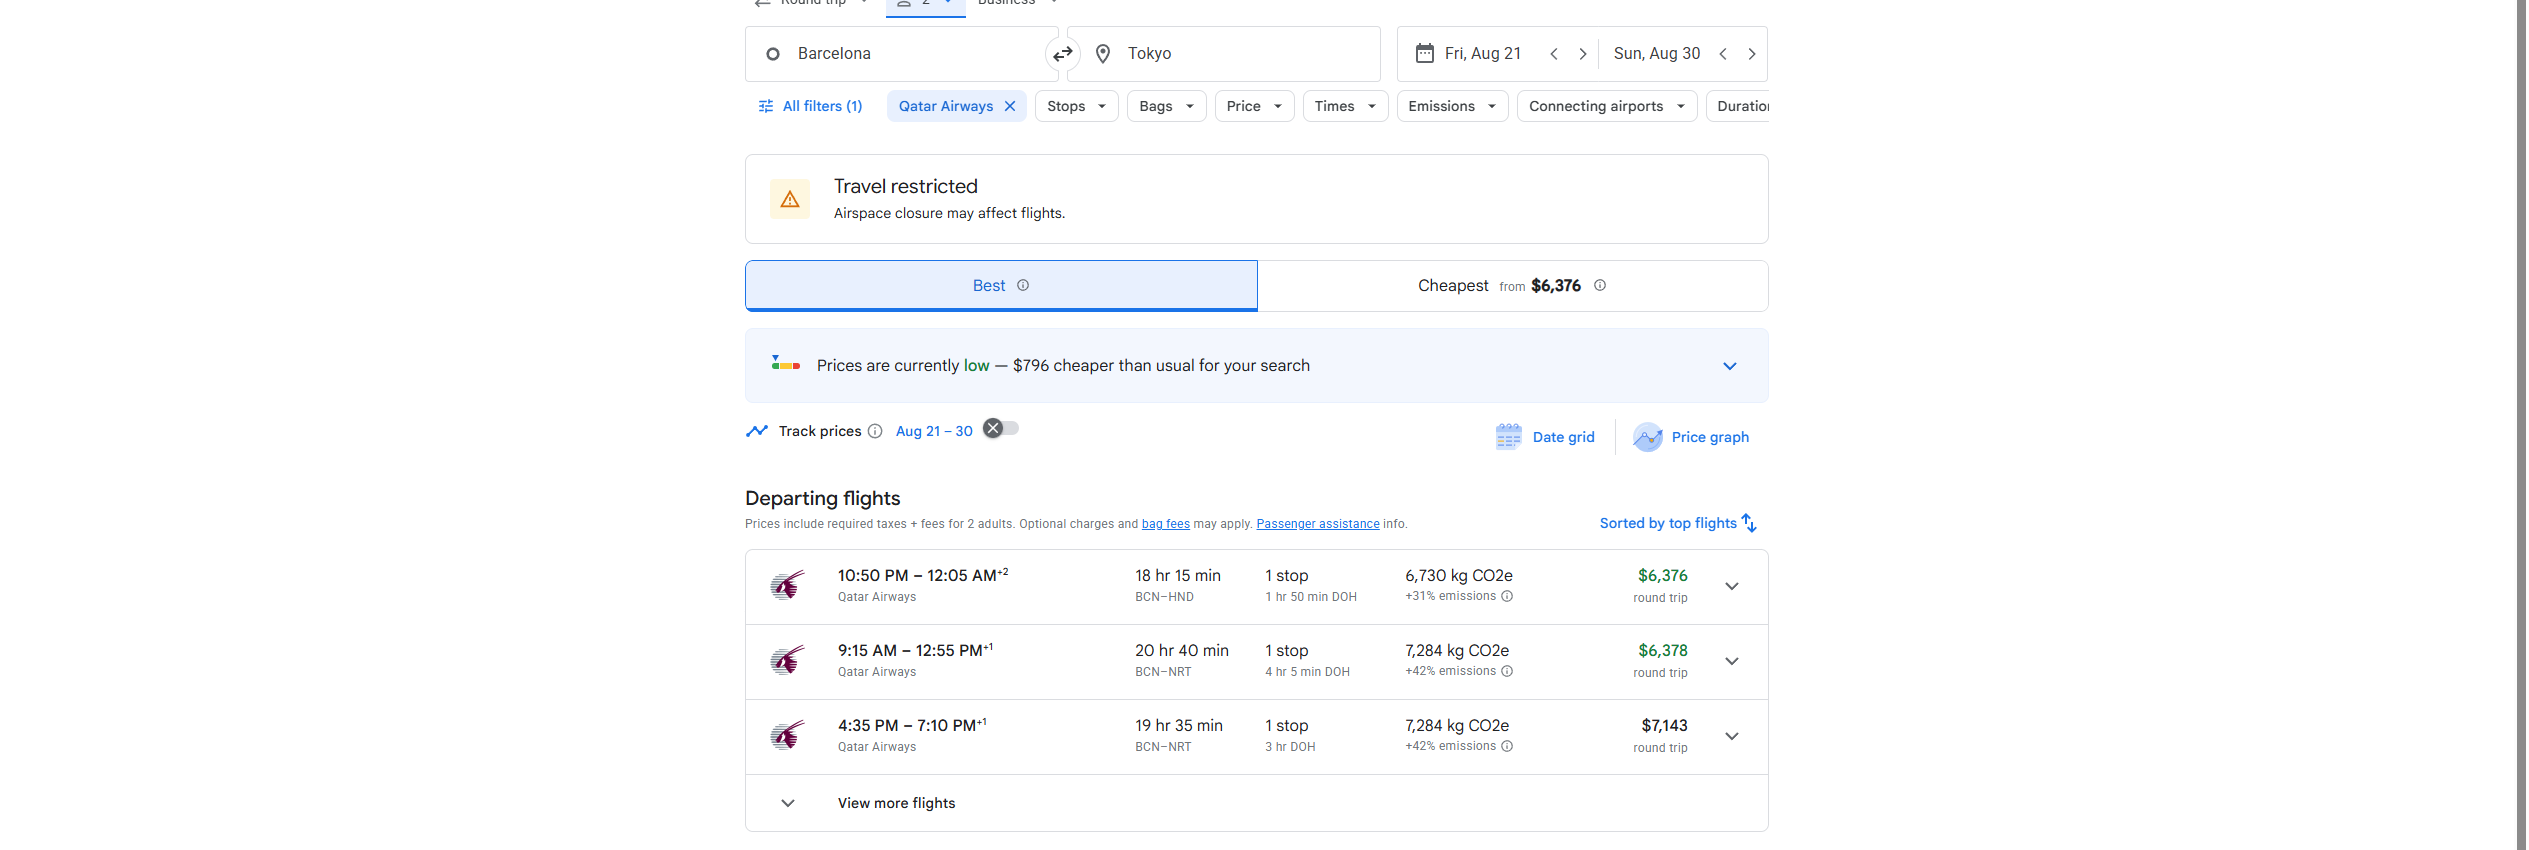
Task: Open Connecting airports filter dropdown
Action: [1607, 106]
